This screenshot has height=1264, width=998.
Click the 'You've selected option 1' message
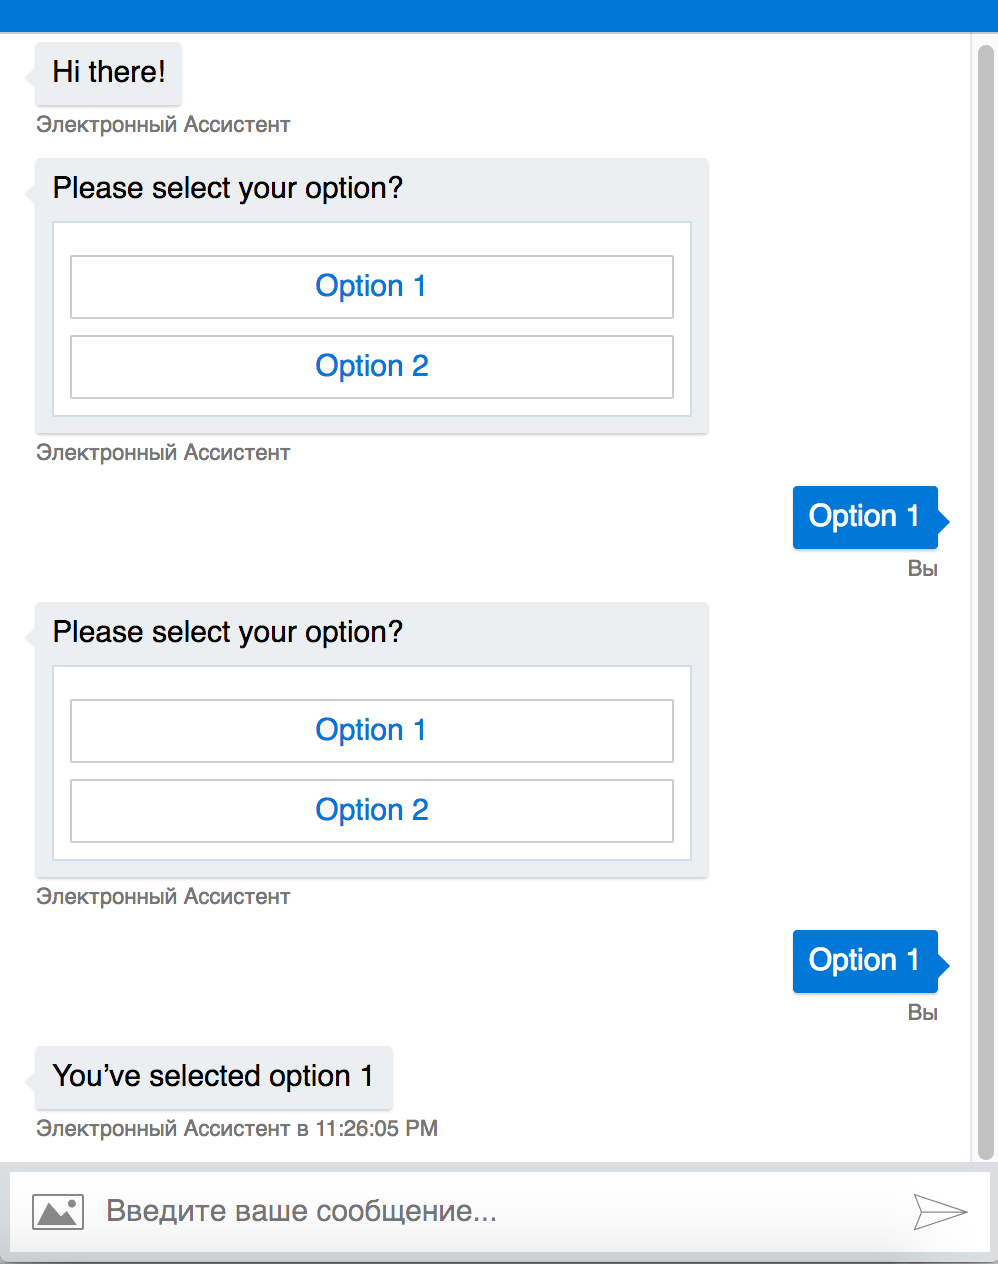pos(212,1076)
